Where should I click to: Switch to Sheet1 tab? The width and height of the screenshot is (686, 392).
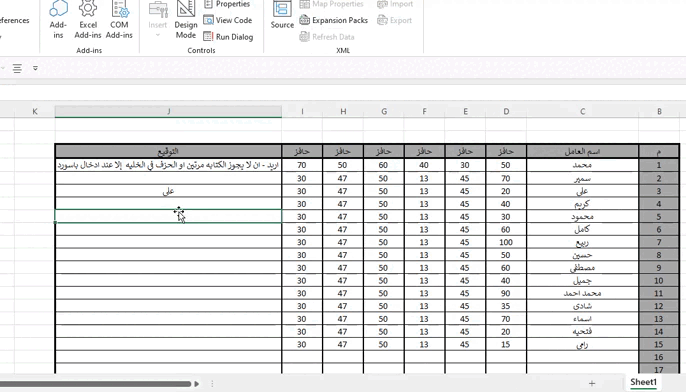tap(643, 382)
